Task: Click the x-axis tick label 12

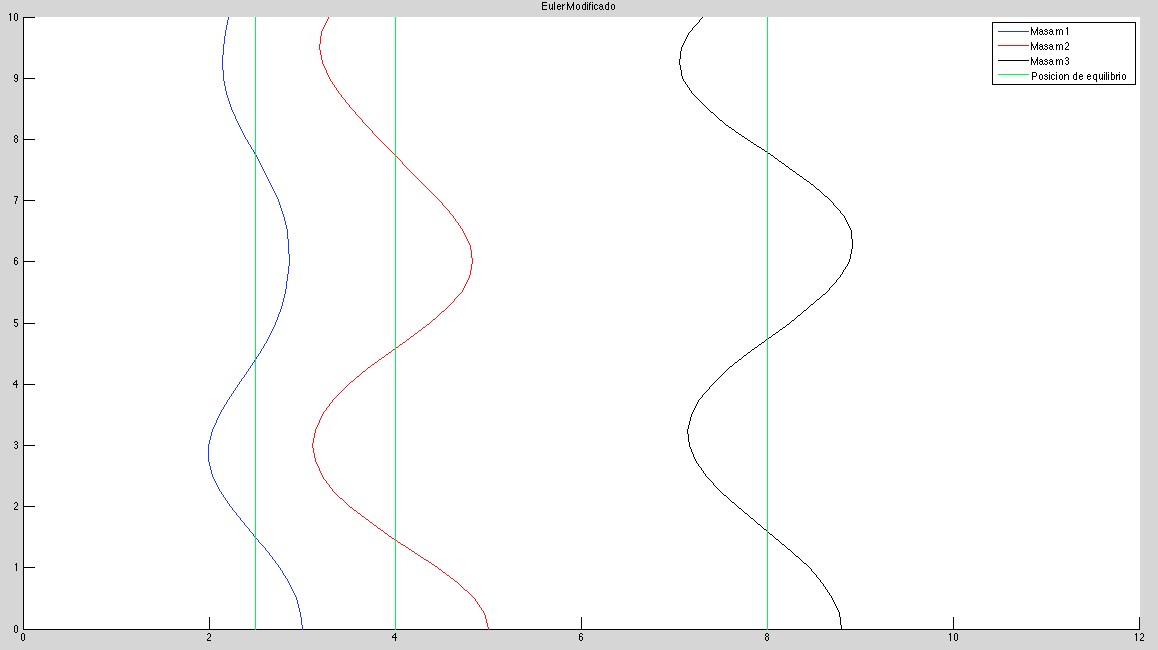Action: pyautogui.click(x=1138, y=637)
